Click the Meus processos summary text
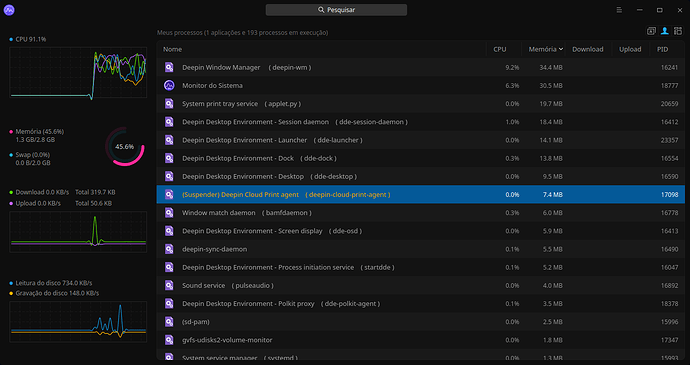Viewport: 690px width, 365px height. 242,33
